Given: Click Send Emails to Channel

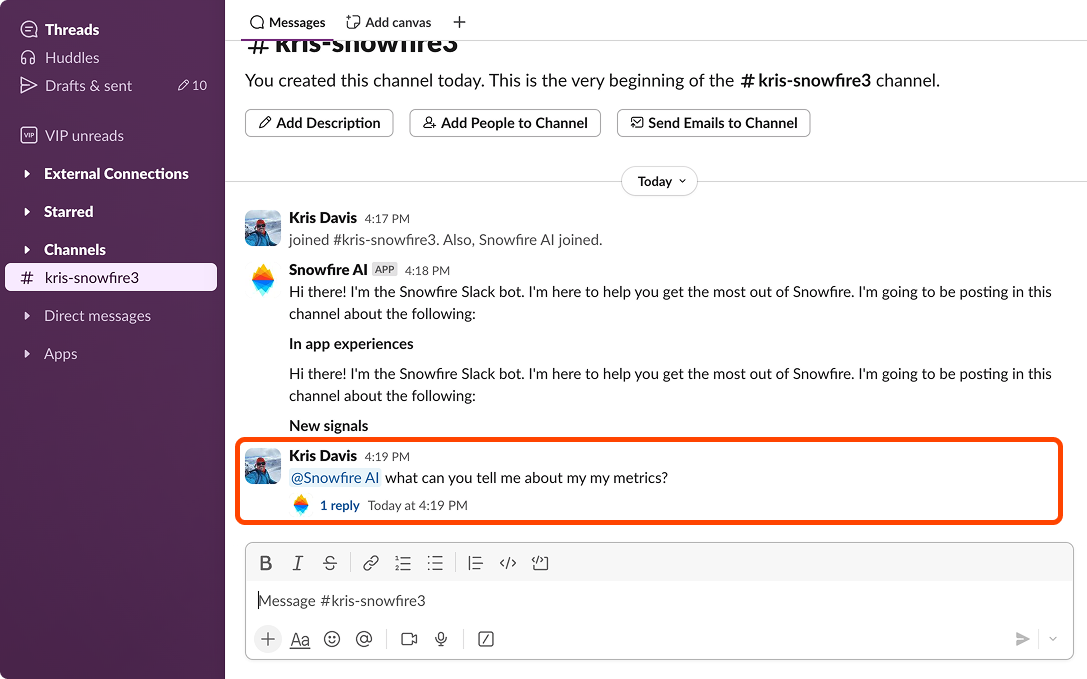Looking at the screenshot, I should click(713, 123).
